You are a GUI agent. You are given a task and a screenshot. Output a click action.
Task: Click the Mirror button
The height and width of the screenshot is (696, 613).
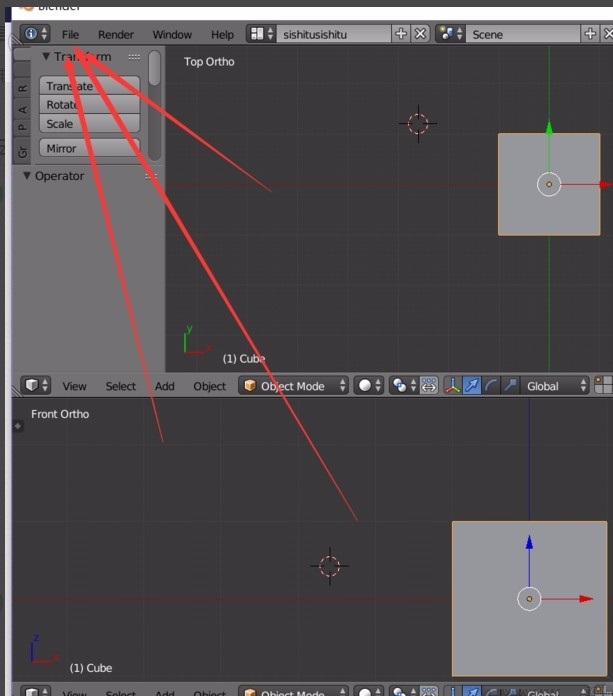[x=90, y=148]
